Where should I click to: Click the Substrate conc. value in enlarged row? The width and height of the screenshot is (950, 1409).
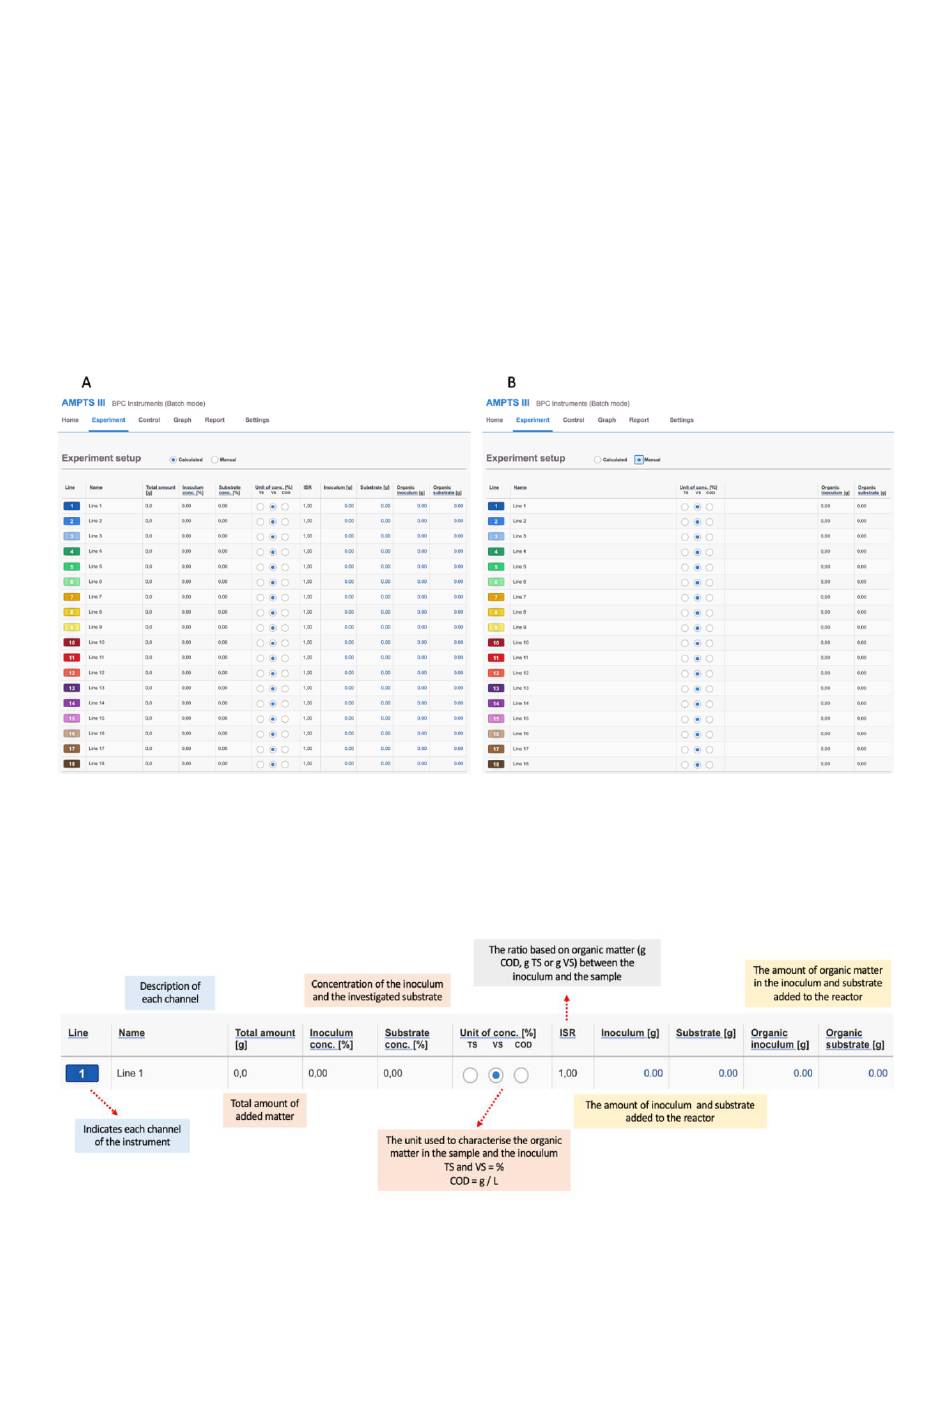pos(393,1073)
